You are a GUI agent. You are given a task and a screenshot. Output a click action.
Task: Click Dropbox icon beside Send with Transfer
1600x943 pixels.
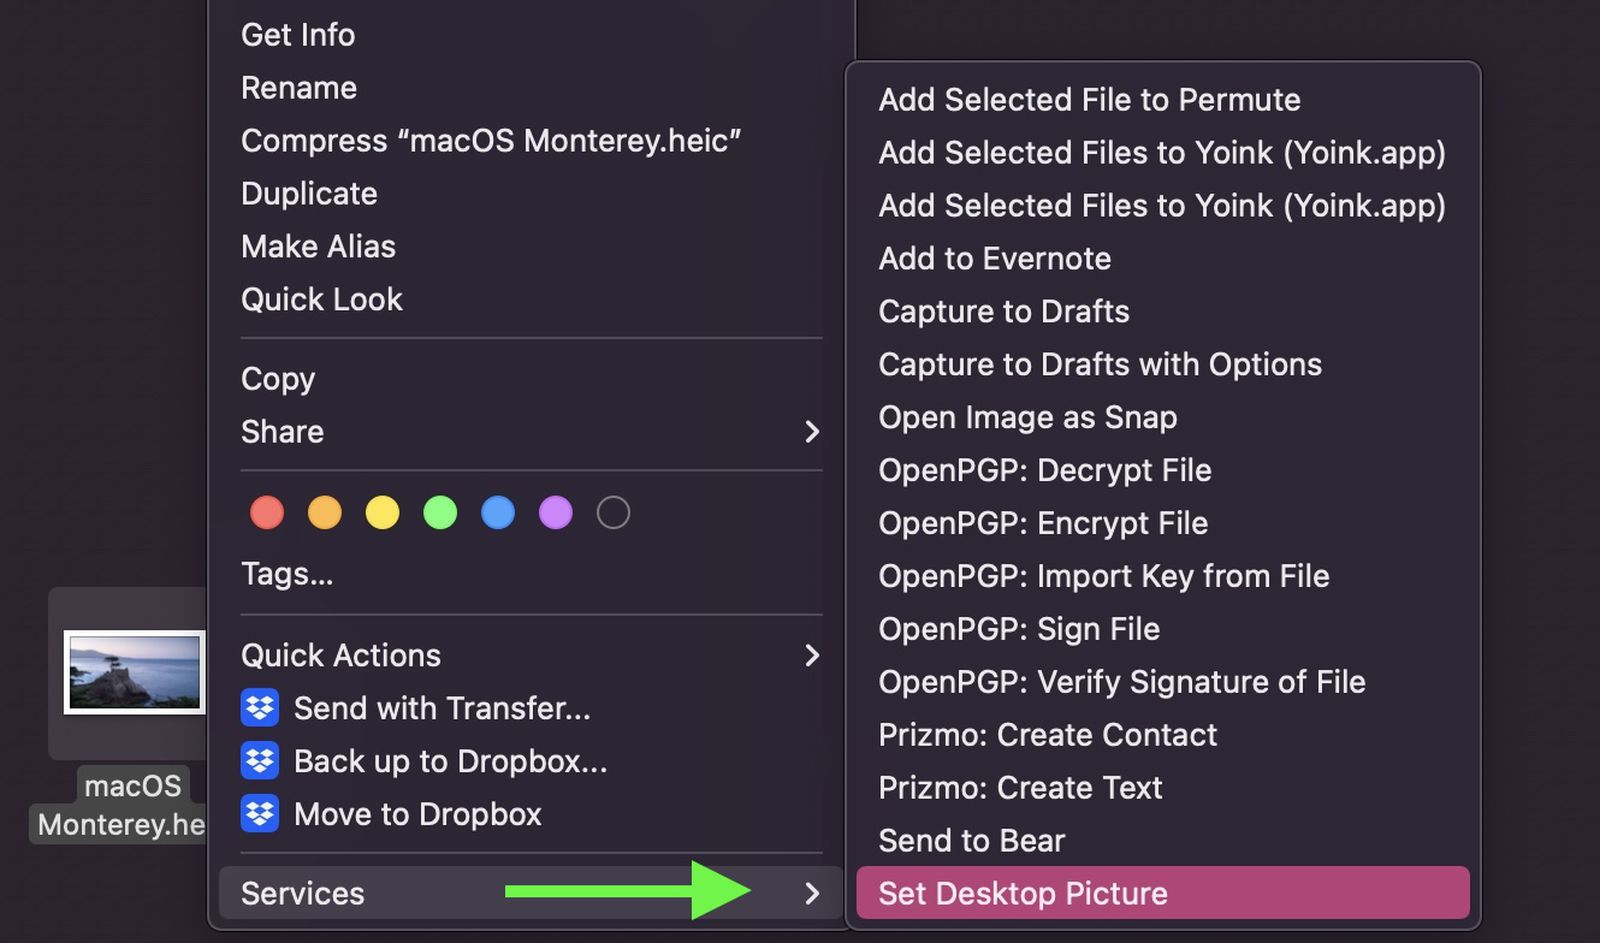[x=260, y=708]
